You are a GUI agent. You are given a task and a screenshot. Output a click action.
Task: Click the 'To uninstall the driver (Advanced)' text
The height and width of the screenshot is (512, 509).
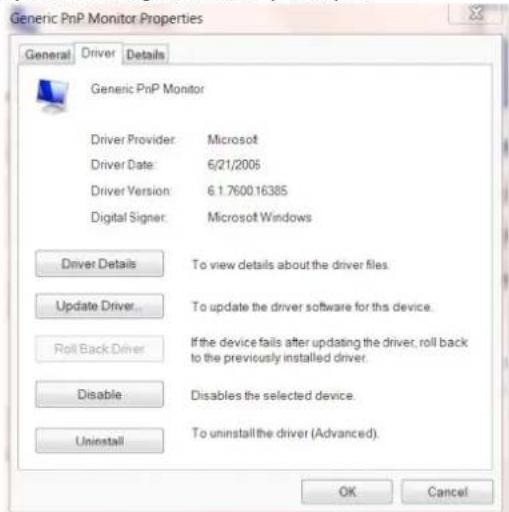(285, 433)
